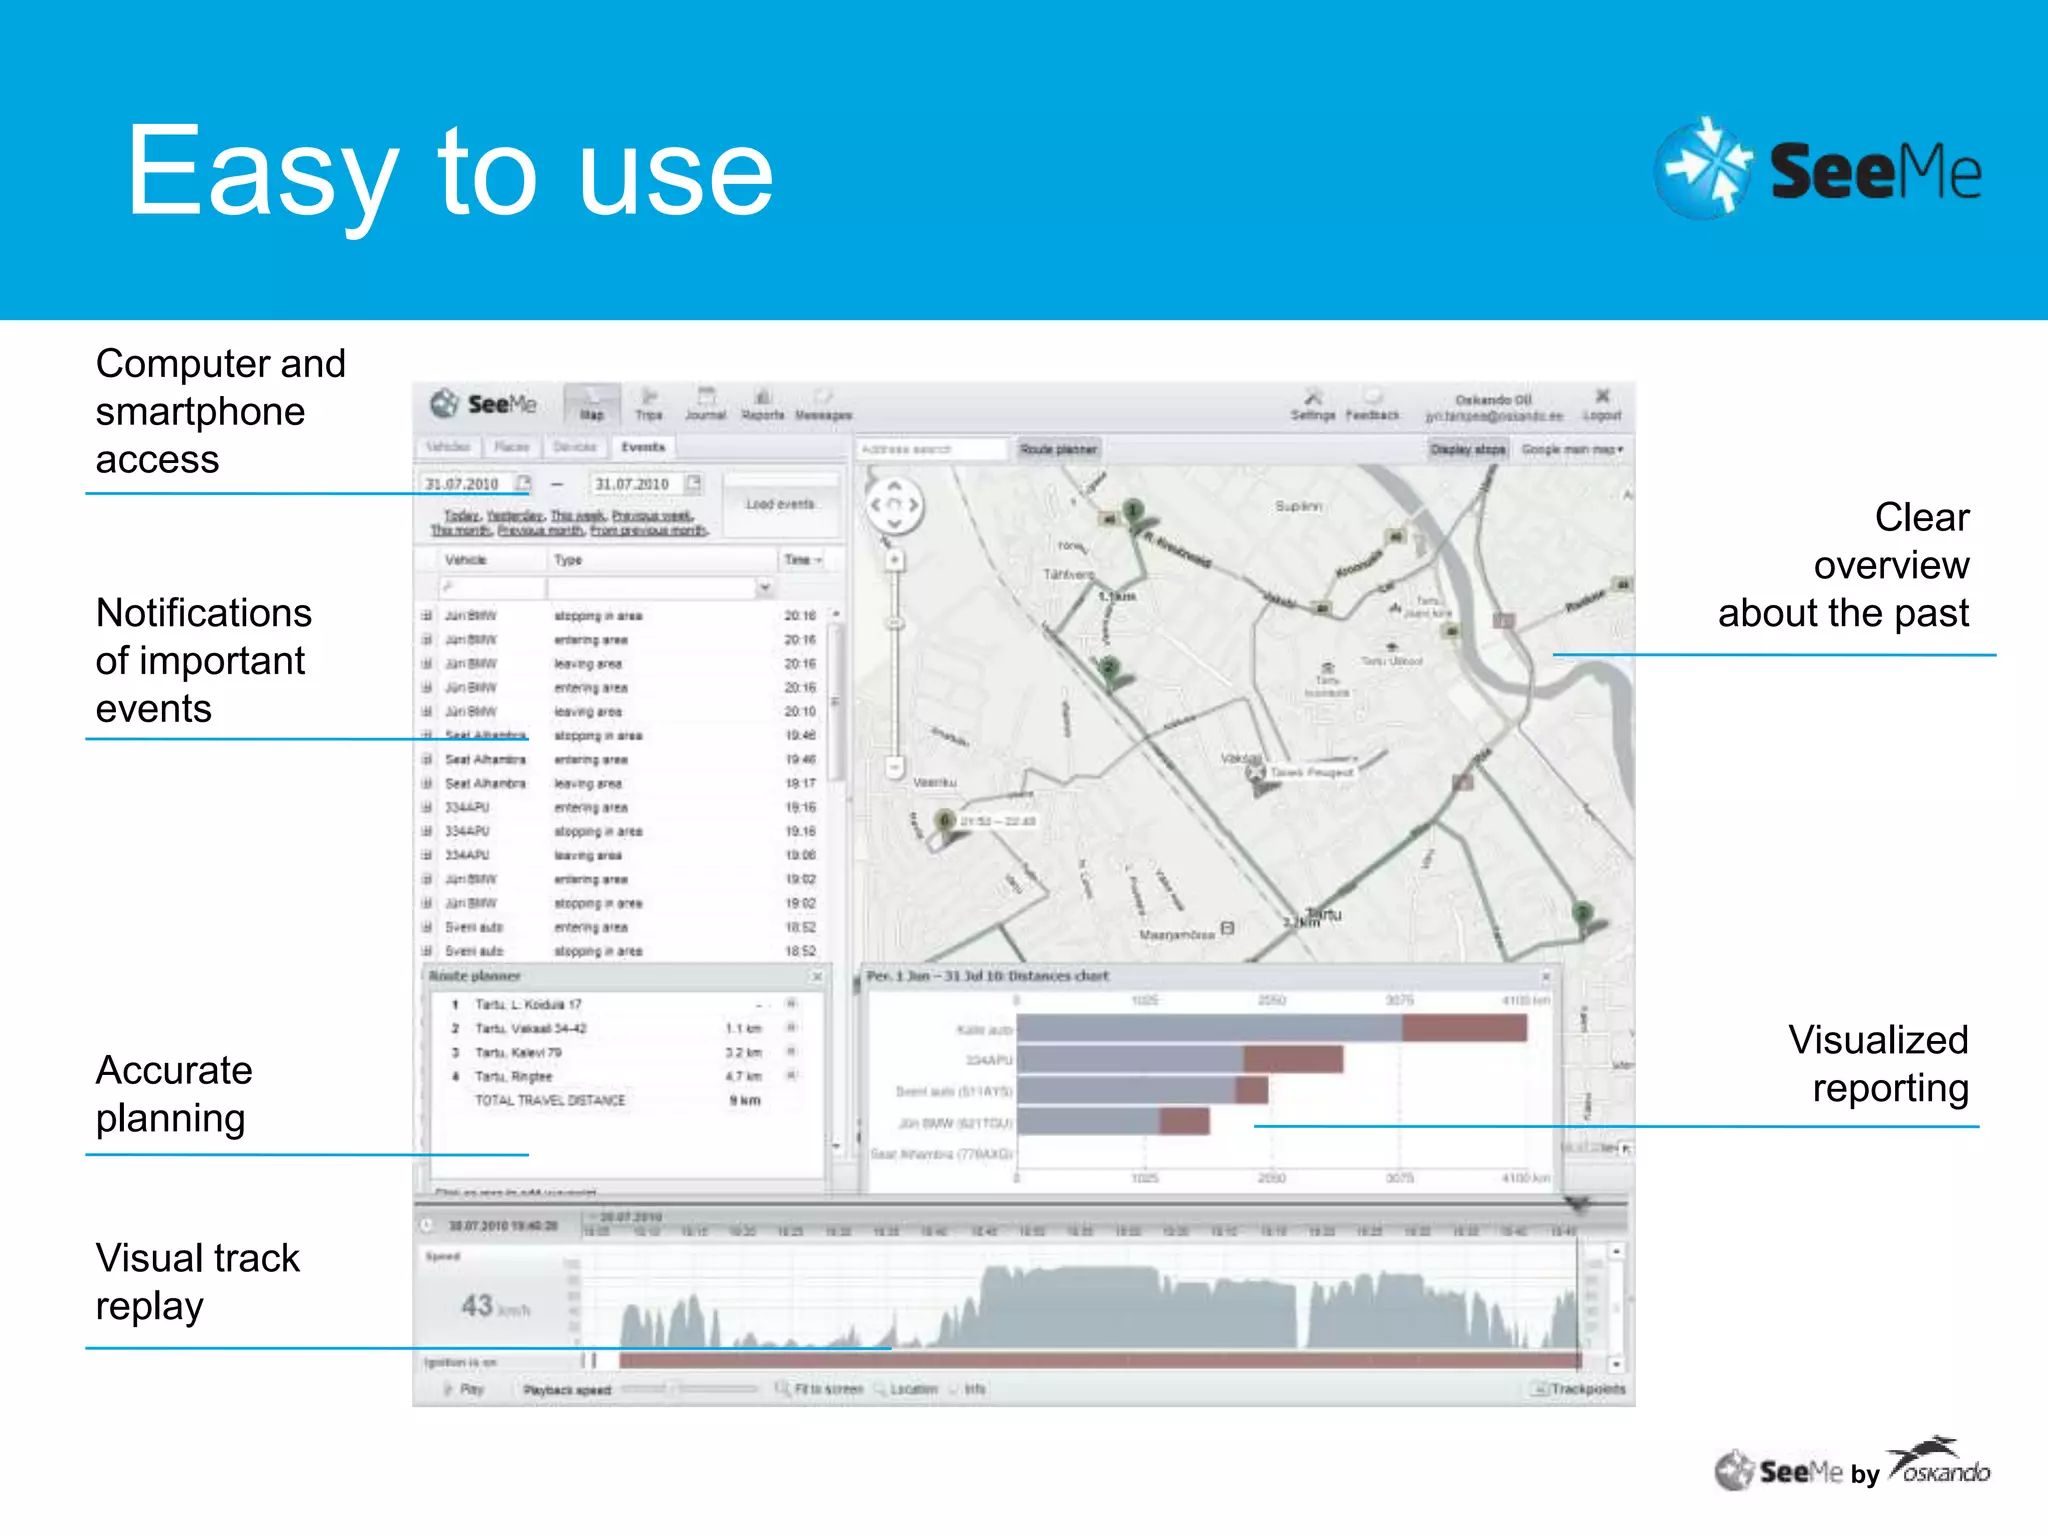Toggle the Trackpoints button
2048x1536 pixels.
1579,1389
